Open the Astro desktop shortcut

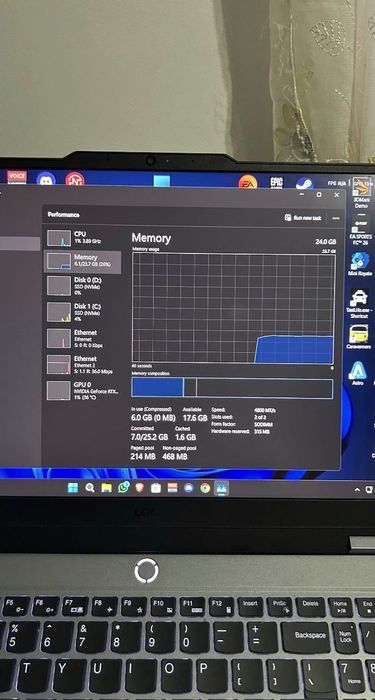(x=358, y=373)
